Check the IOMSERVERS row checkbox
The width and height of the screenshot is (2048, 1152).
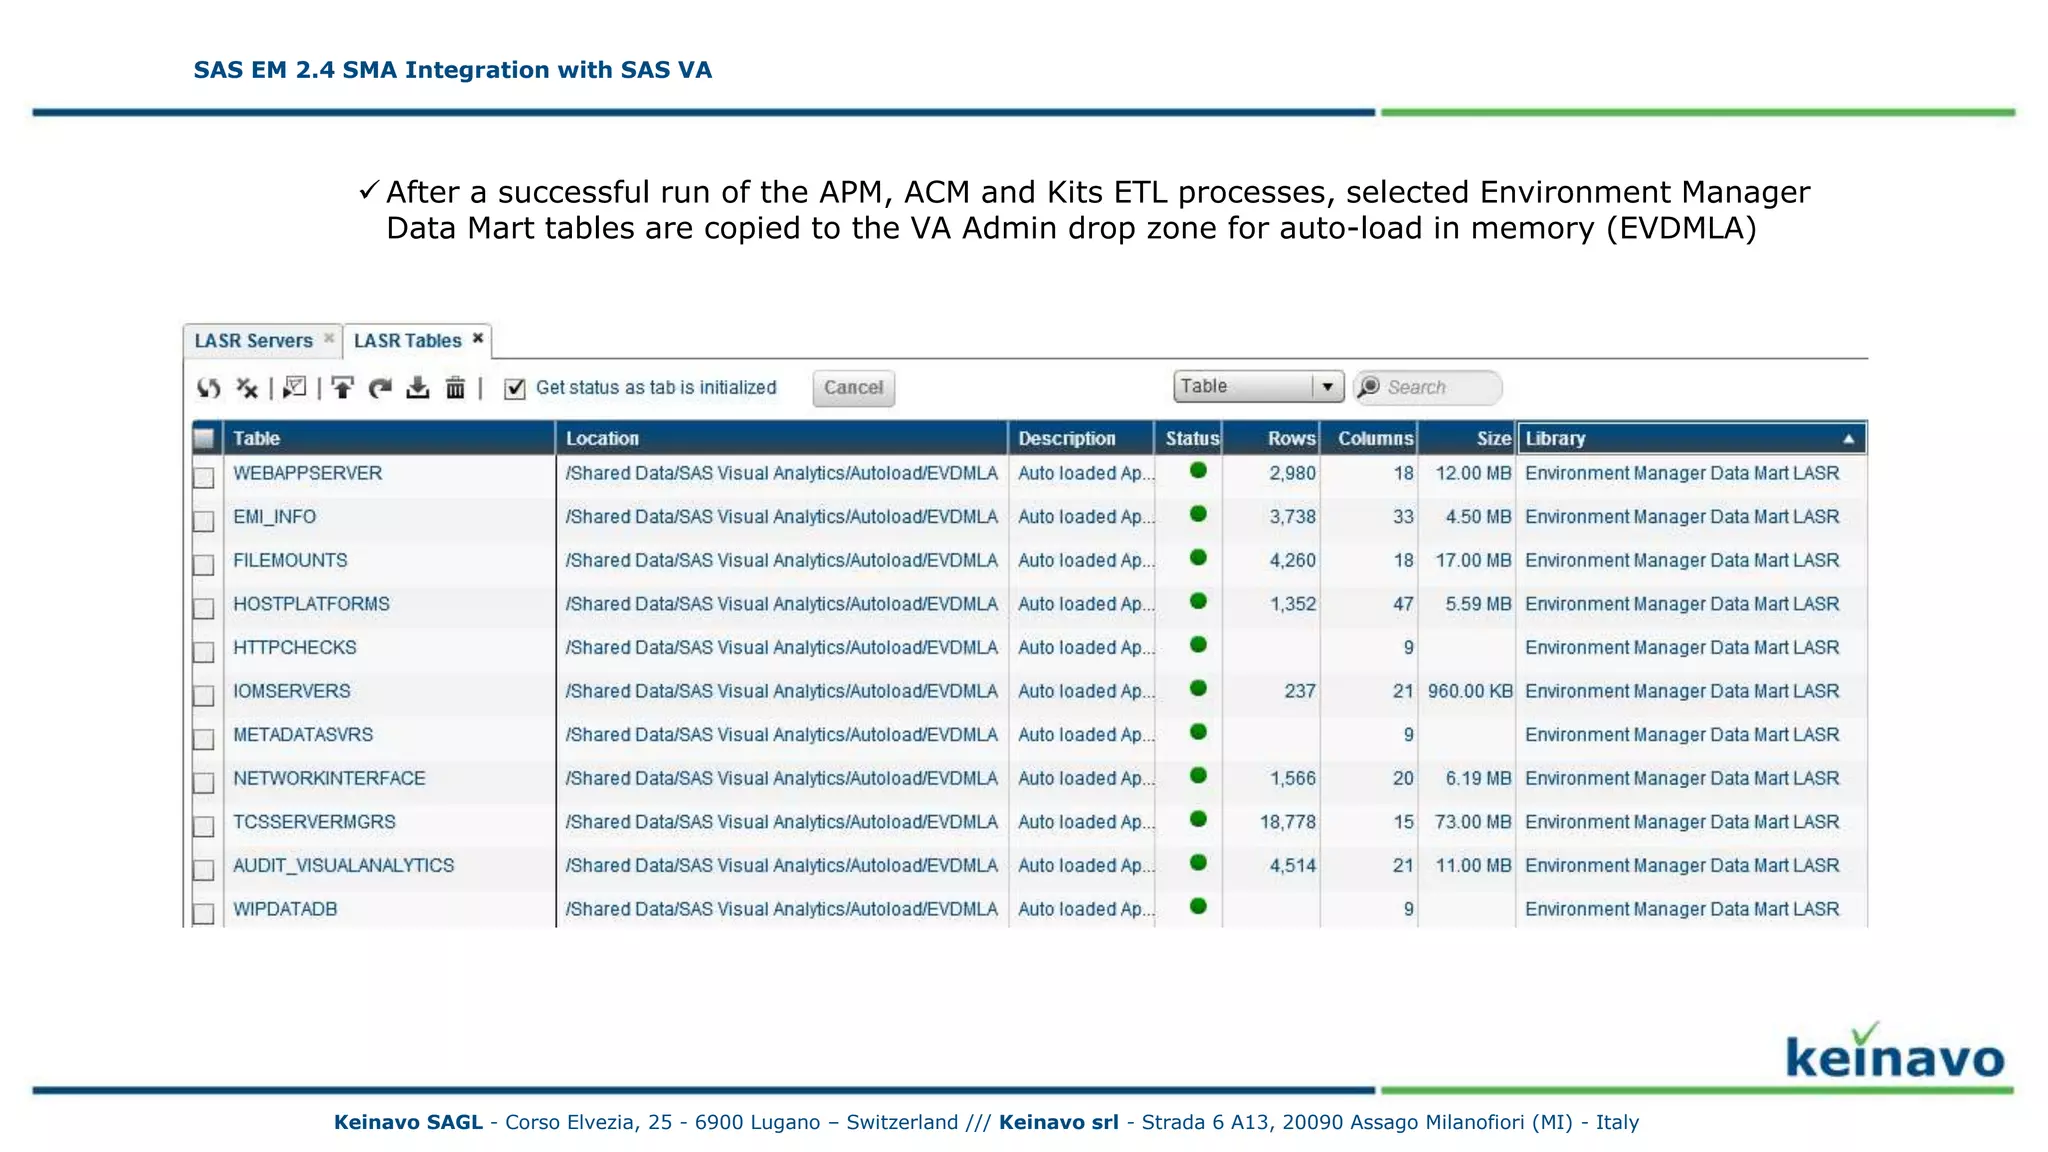pos(204,695)
